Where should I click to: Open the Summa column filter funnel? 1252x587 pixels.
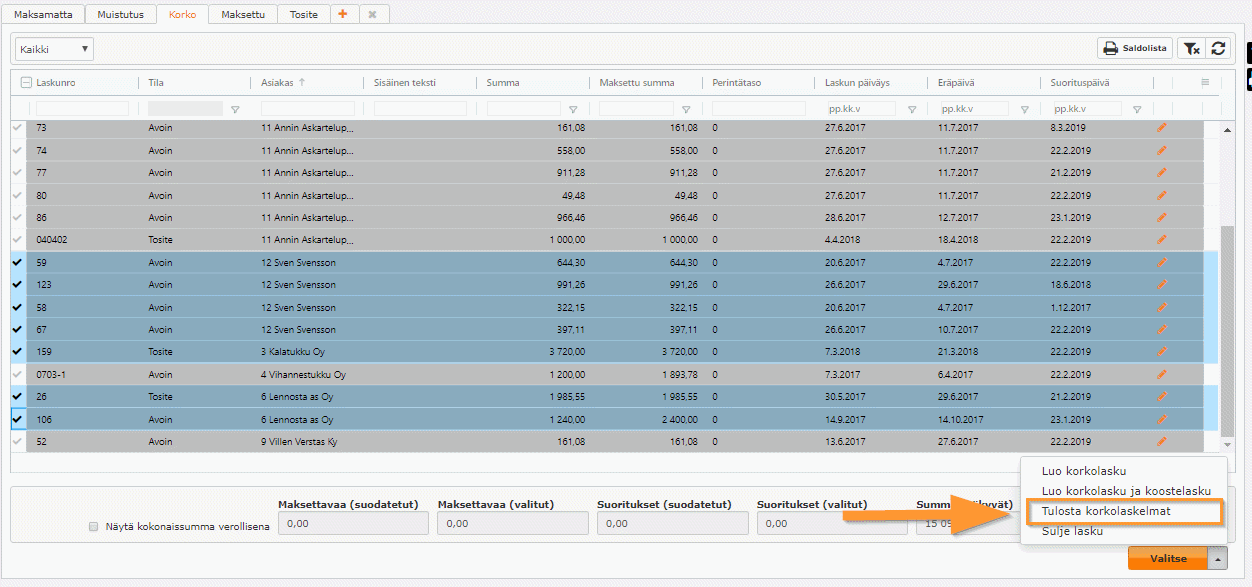[x=573, y=109]
